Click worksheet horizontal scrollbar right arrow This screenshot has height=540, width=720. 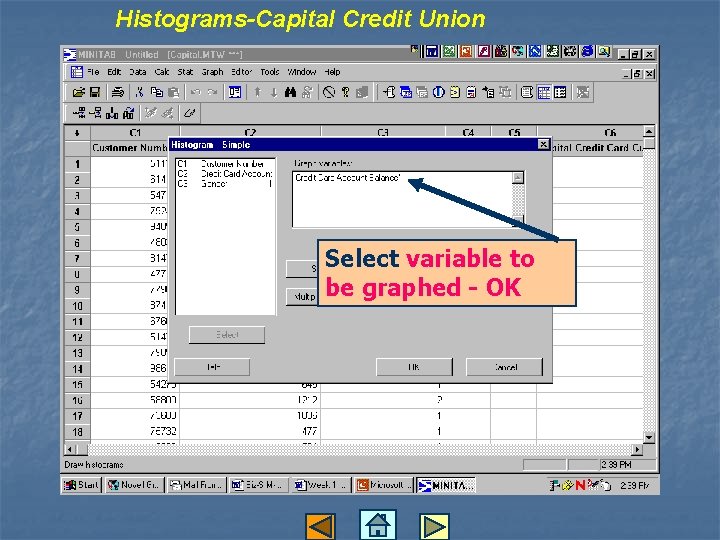tap(637, 449)
